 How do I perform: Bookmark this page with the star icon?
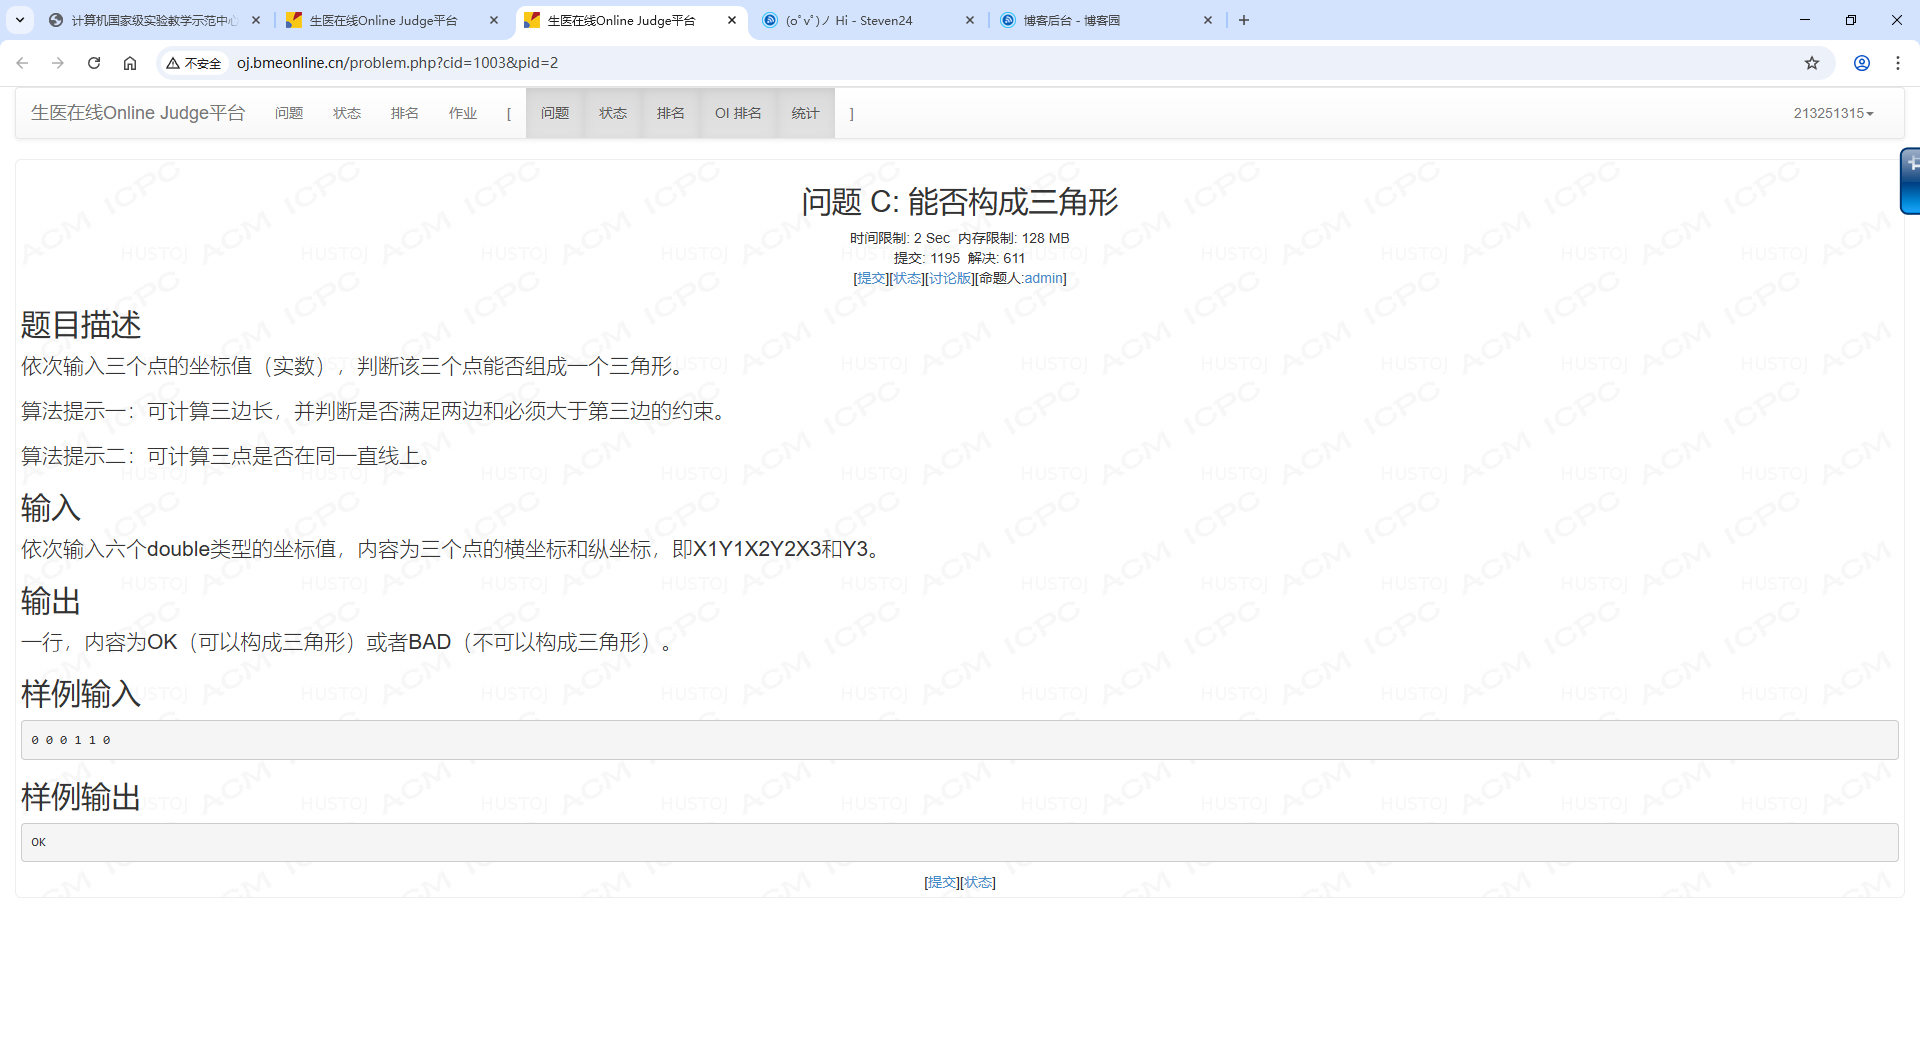[1812, 63]
